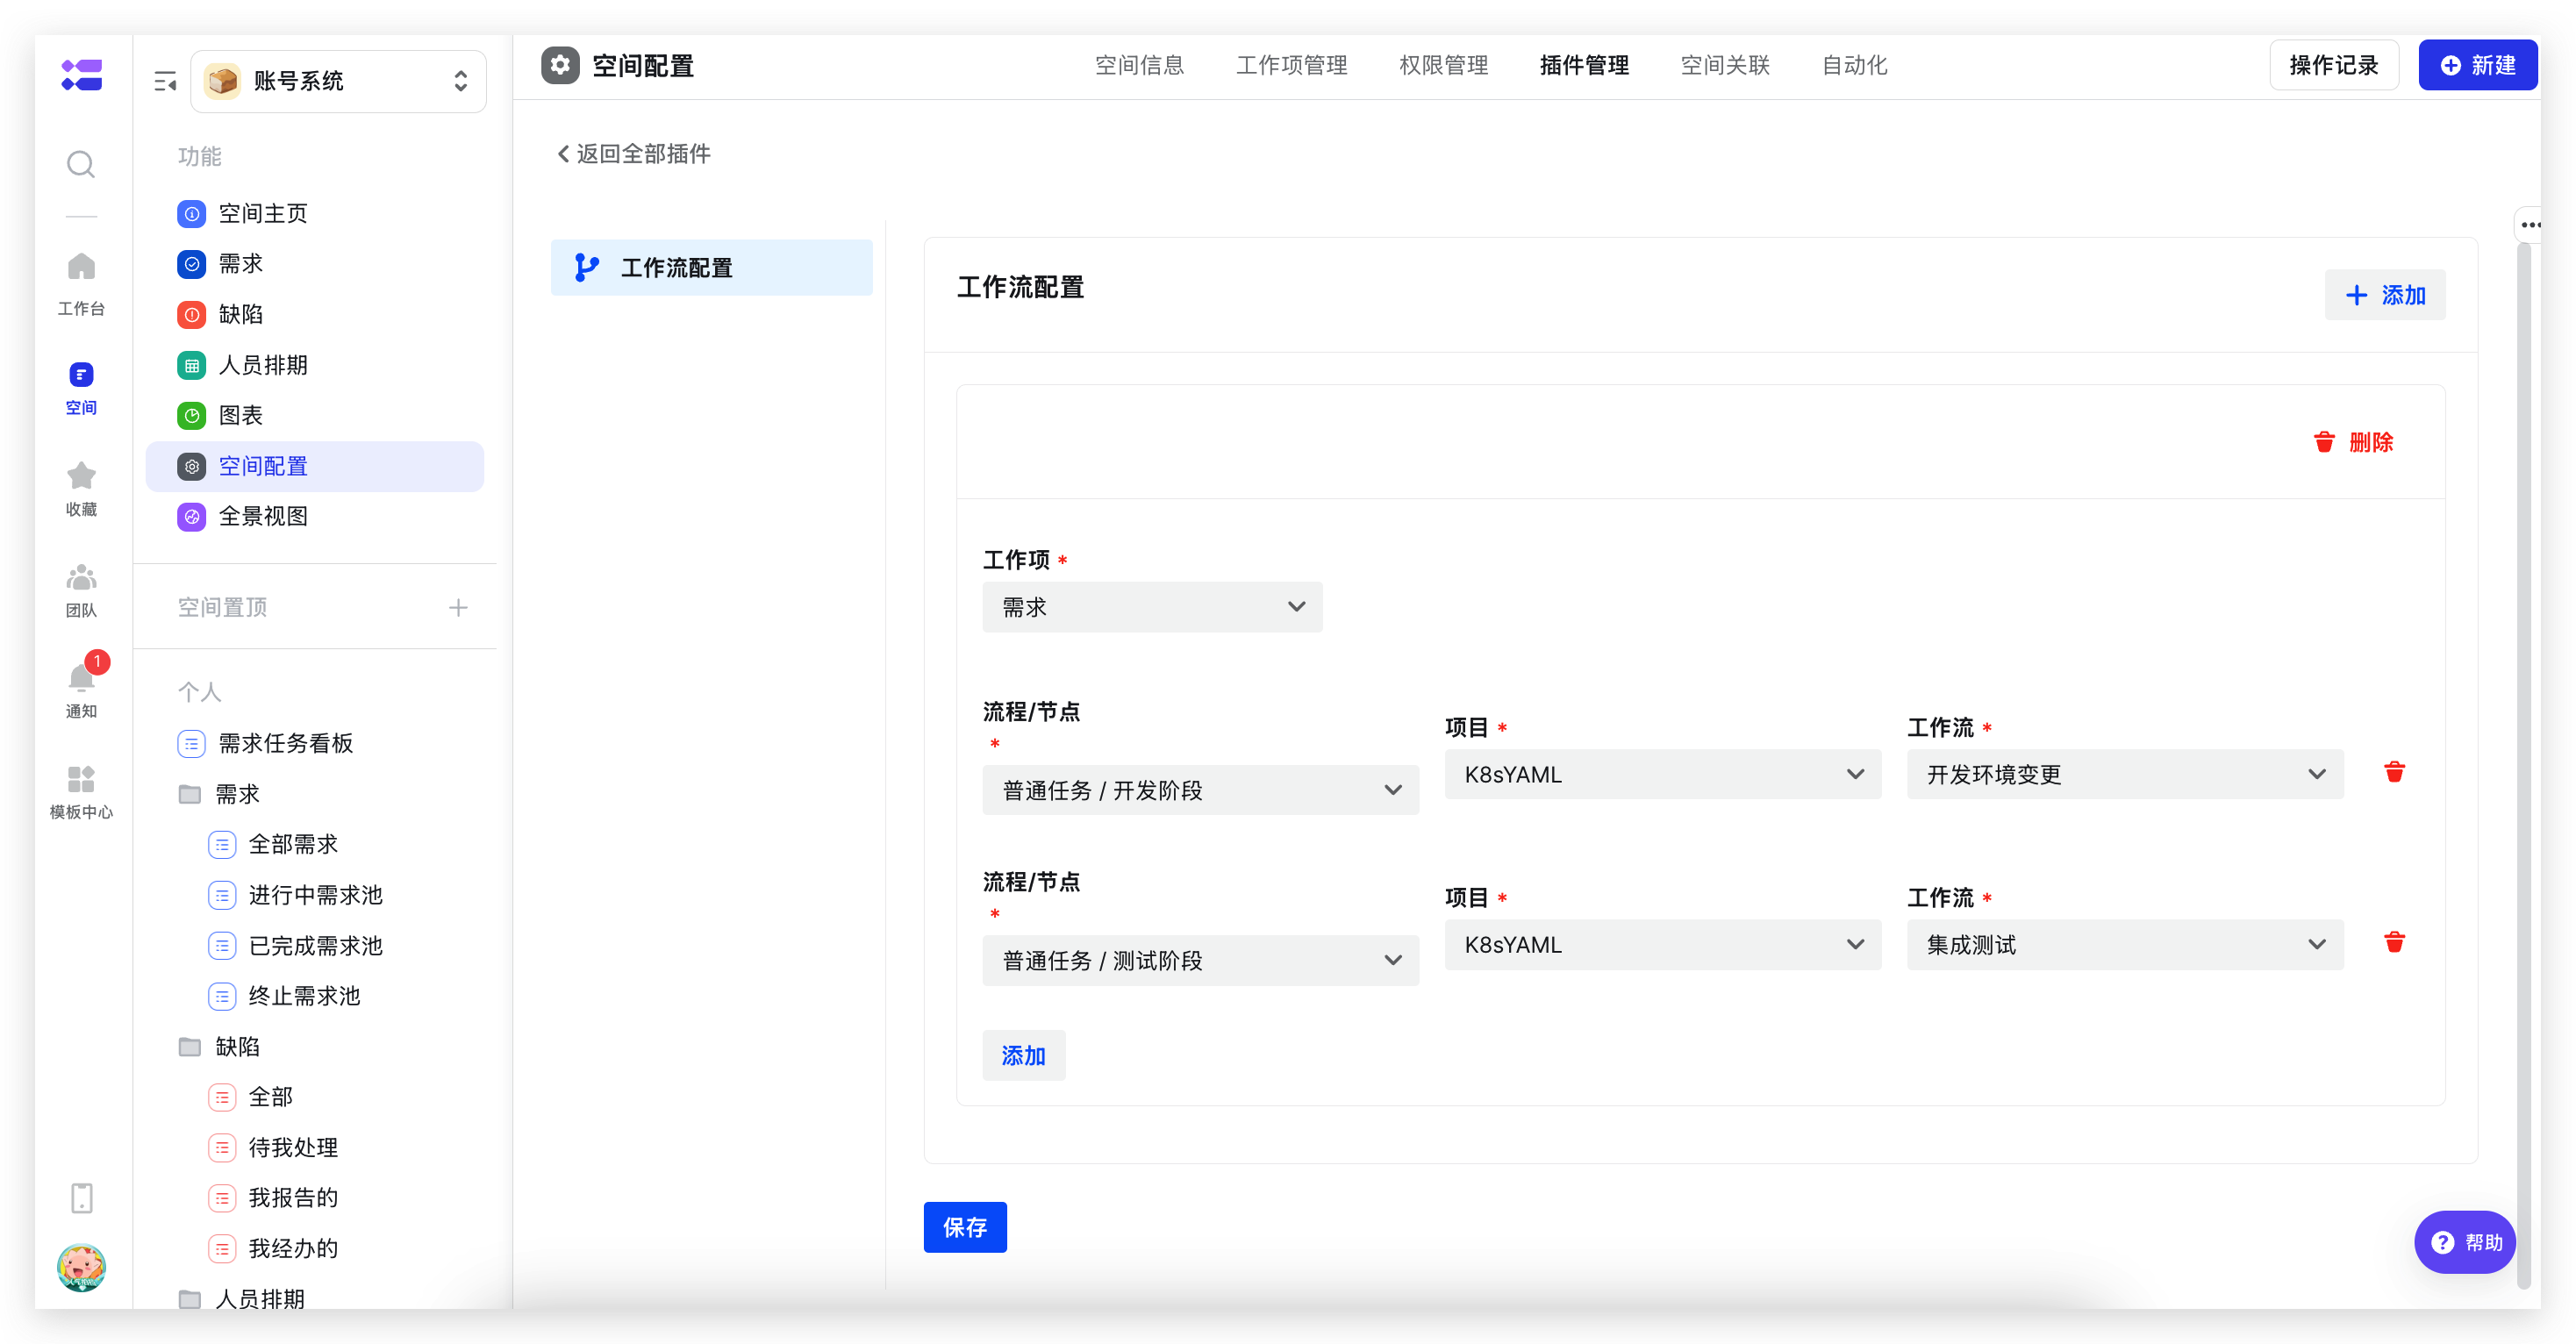Open the 工作项 dropdown showing 需求
Image resolution: width=2576 pixels, height=1344 pixels.
coord(1152,607)
